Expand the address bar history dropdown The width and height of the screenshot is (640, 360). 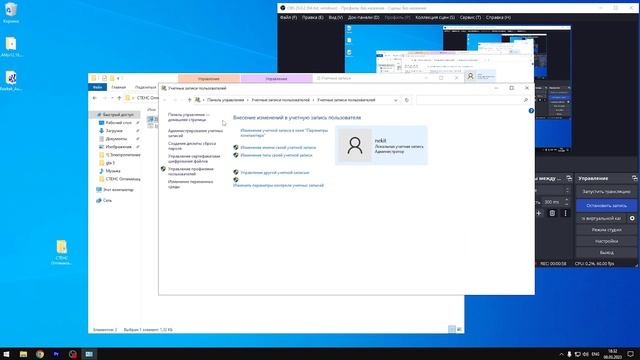(x=396, y=100)
